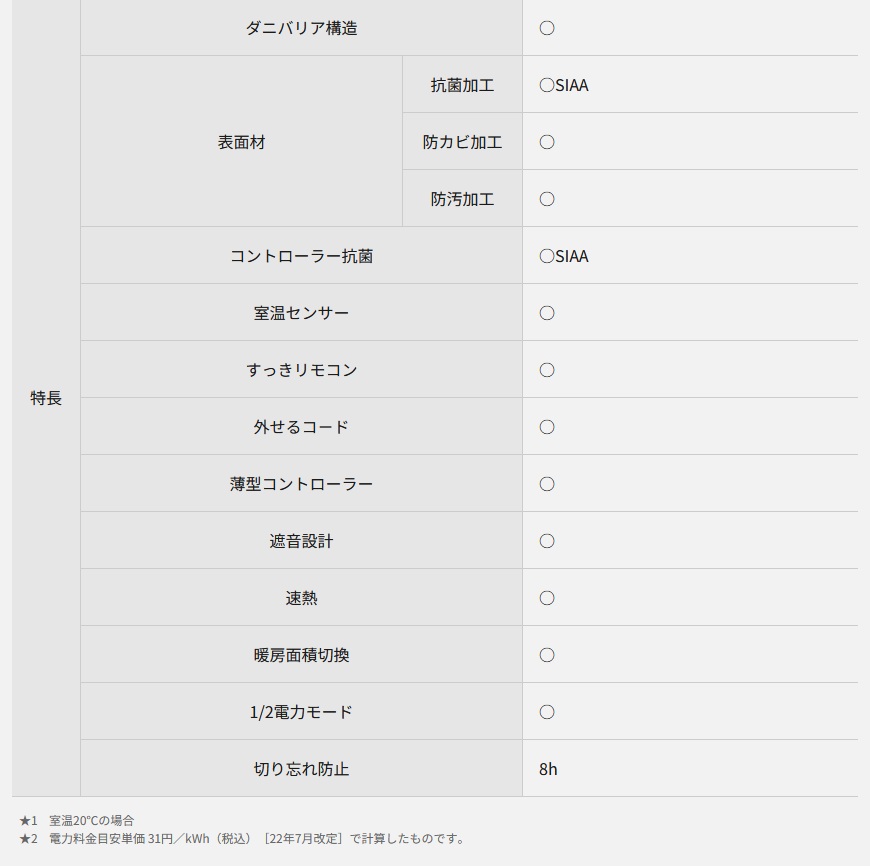Click the circle mark beside すっきリモコン
Viewport: 870px width, 866px height.
[x=547, y=370]
